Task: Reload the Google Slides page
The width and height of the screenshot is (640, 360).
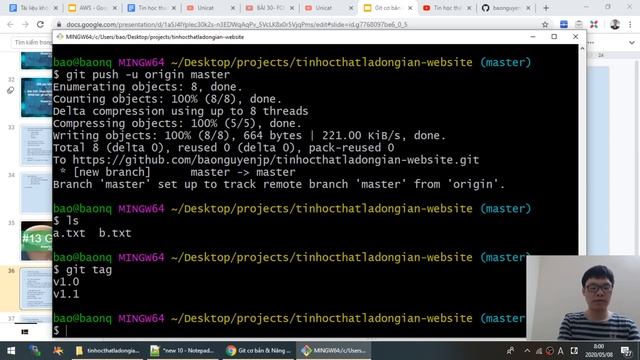Action: tap(40, 24)
